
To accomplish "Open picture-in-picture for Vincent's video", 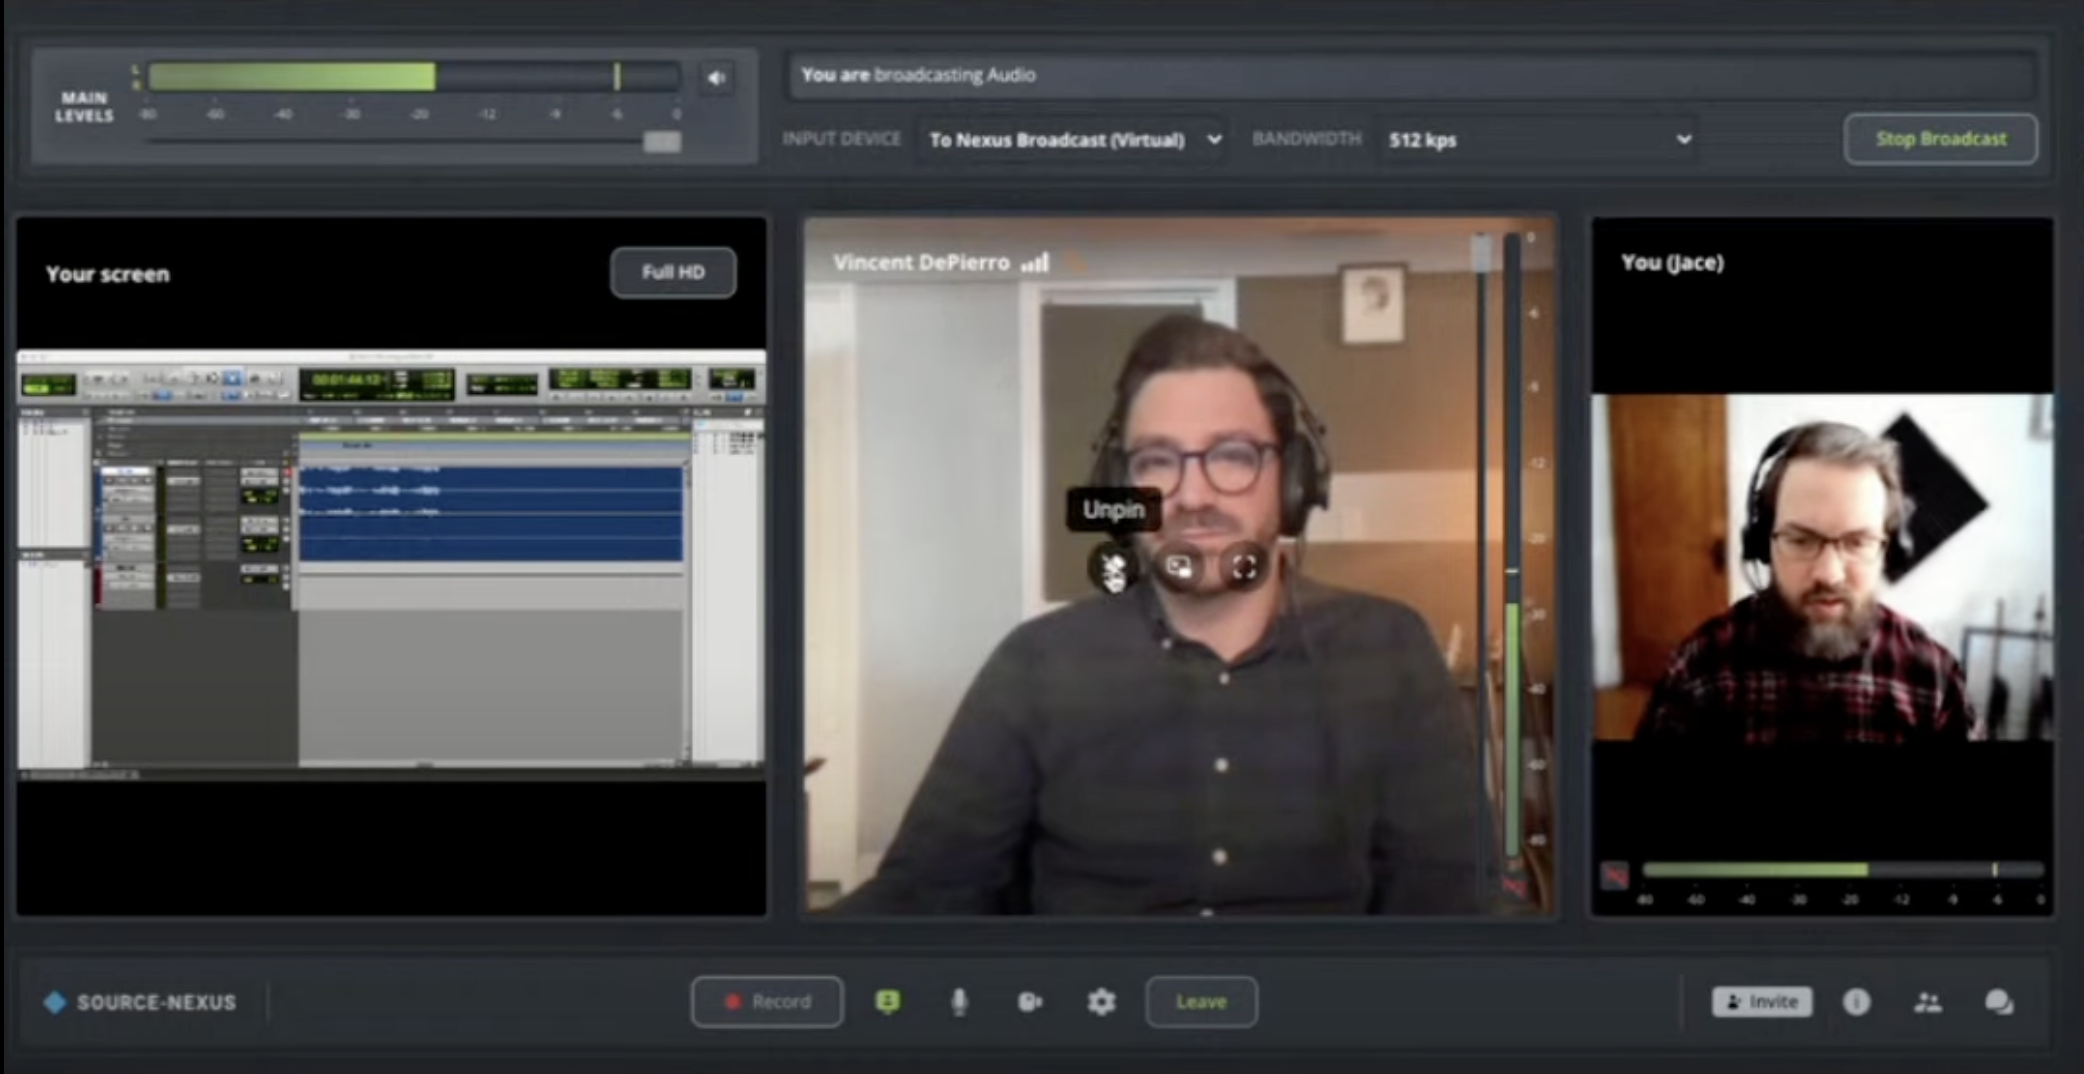I will point(1179,568).
